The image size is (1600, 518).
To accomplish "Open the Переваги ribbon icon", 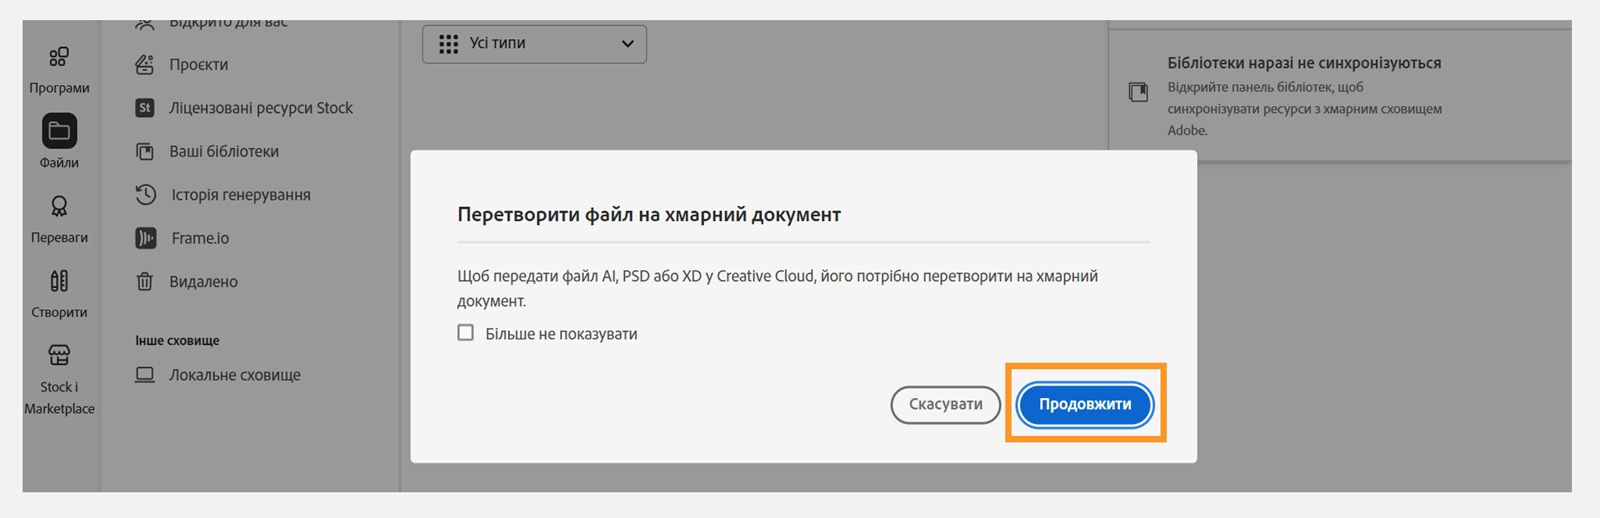I will coord(59,206).
